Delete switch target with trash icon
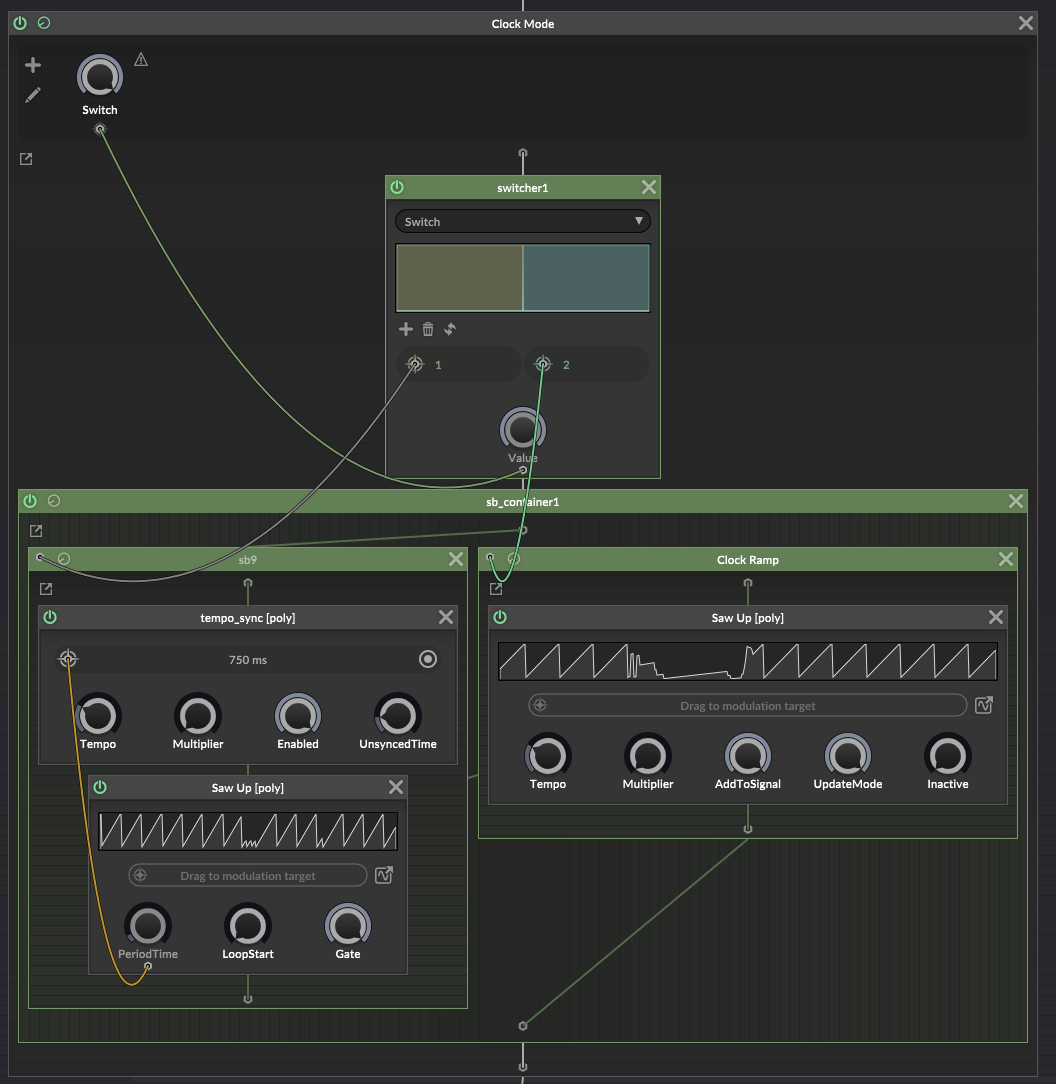 coord(428,329)
